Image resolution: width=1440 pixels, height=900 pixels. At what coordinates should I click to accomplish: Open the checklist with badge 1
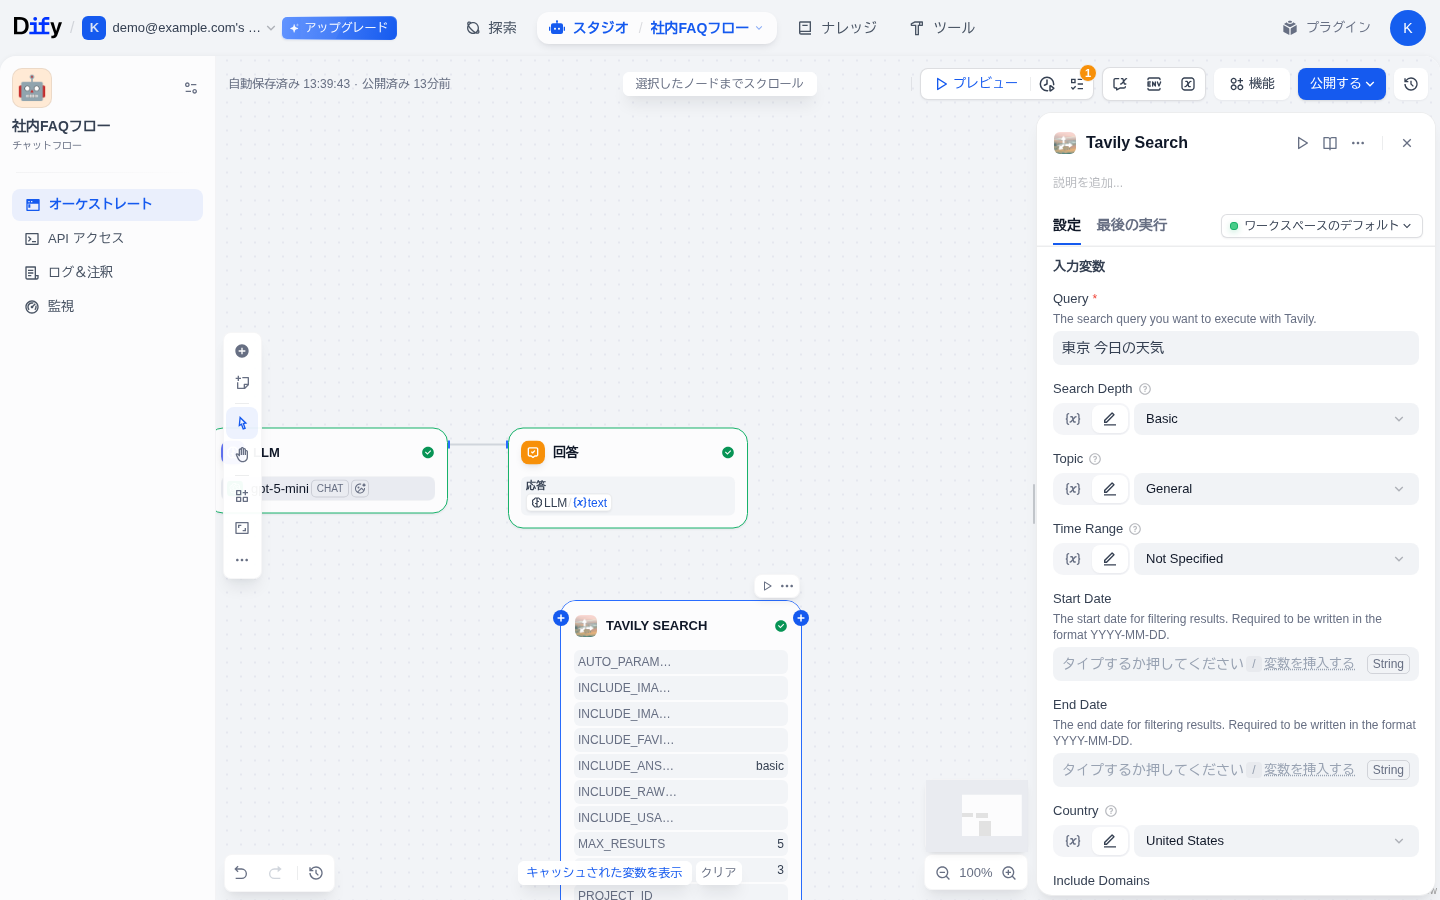(x=1077, y=84)
